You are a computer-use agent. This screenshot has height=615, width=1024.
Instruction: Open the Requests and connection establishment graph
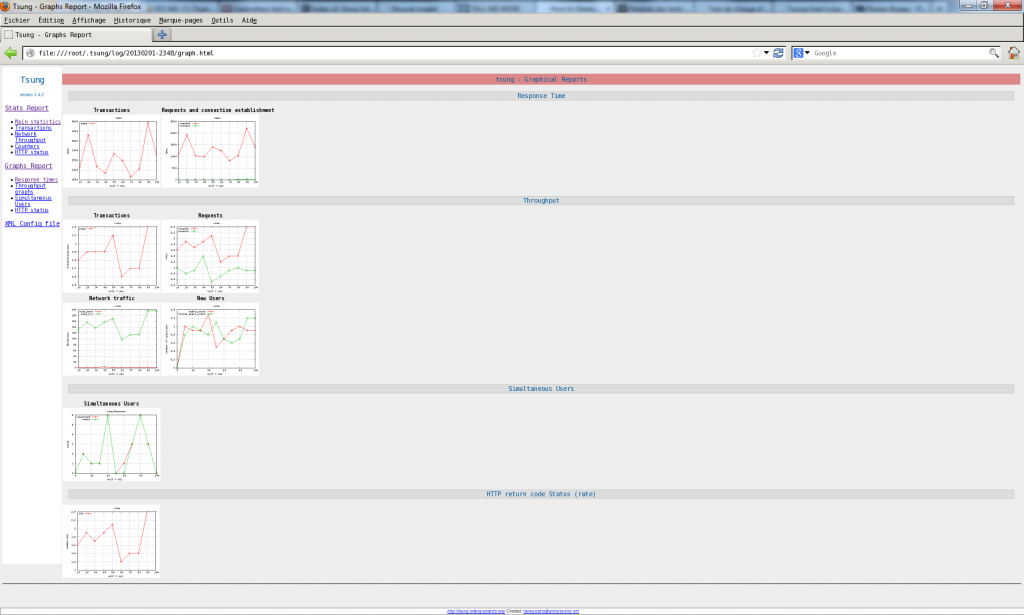click(210, 151)
